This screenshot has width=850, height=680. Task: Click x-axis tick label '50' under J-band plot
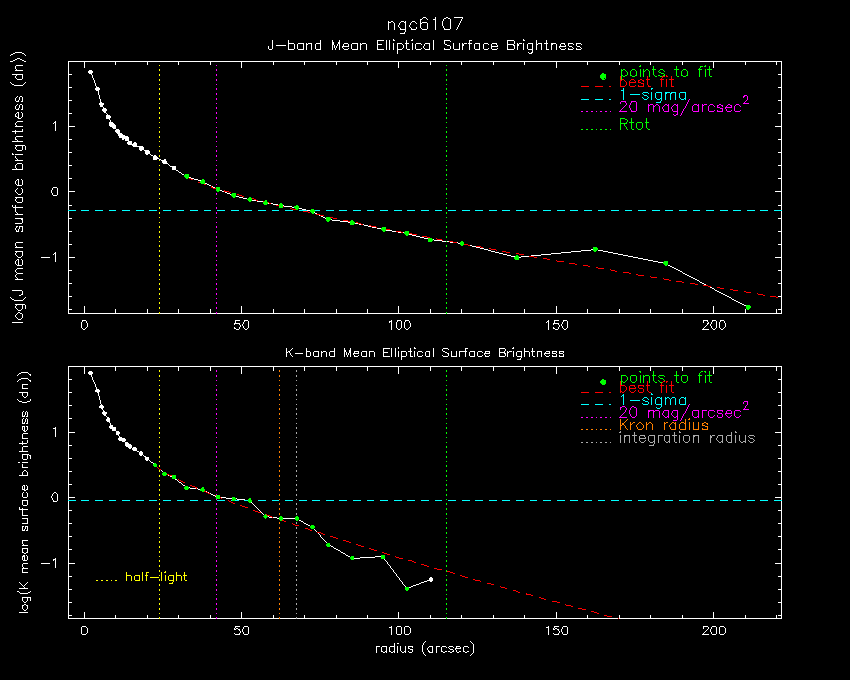pyautogui.click(x=242, y=325)
